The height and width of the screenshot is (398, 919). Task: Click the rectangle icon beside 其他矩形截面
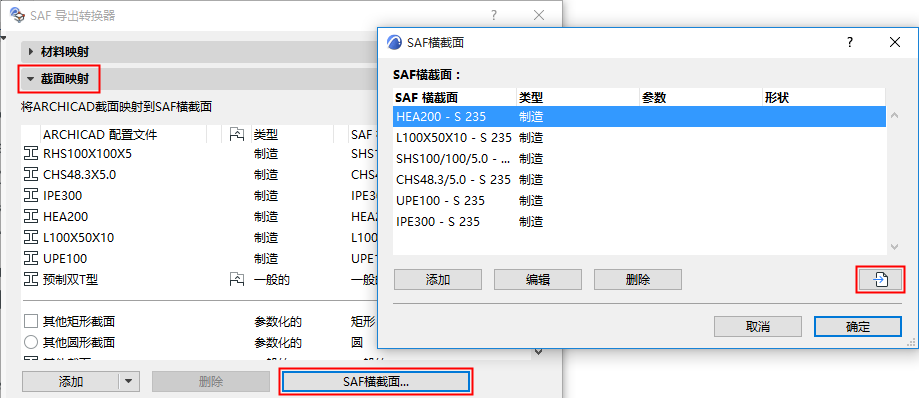30,321
